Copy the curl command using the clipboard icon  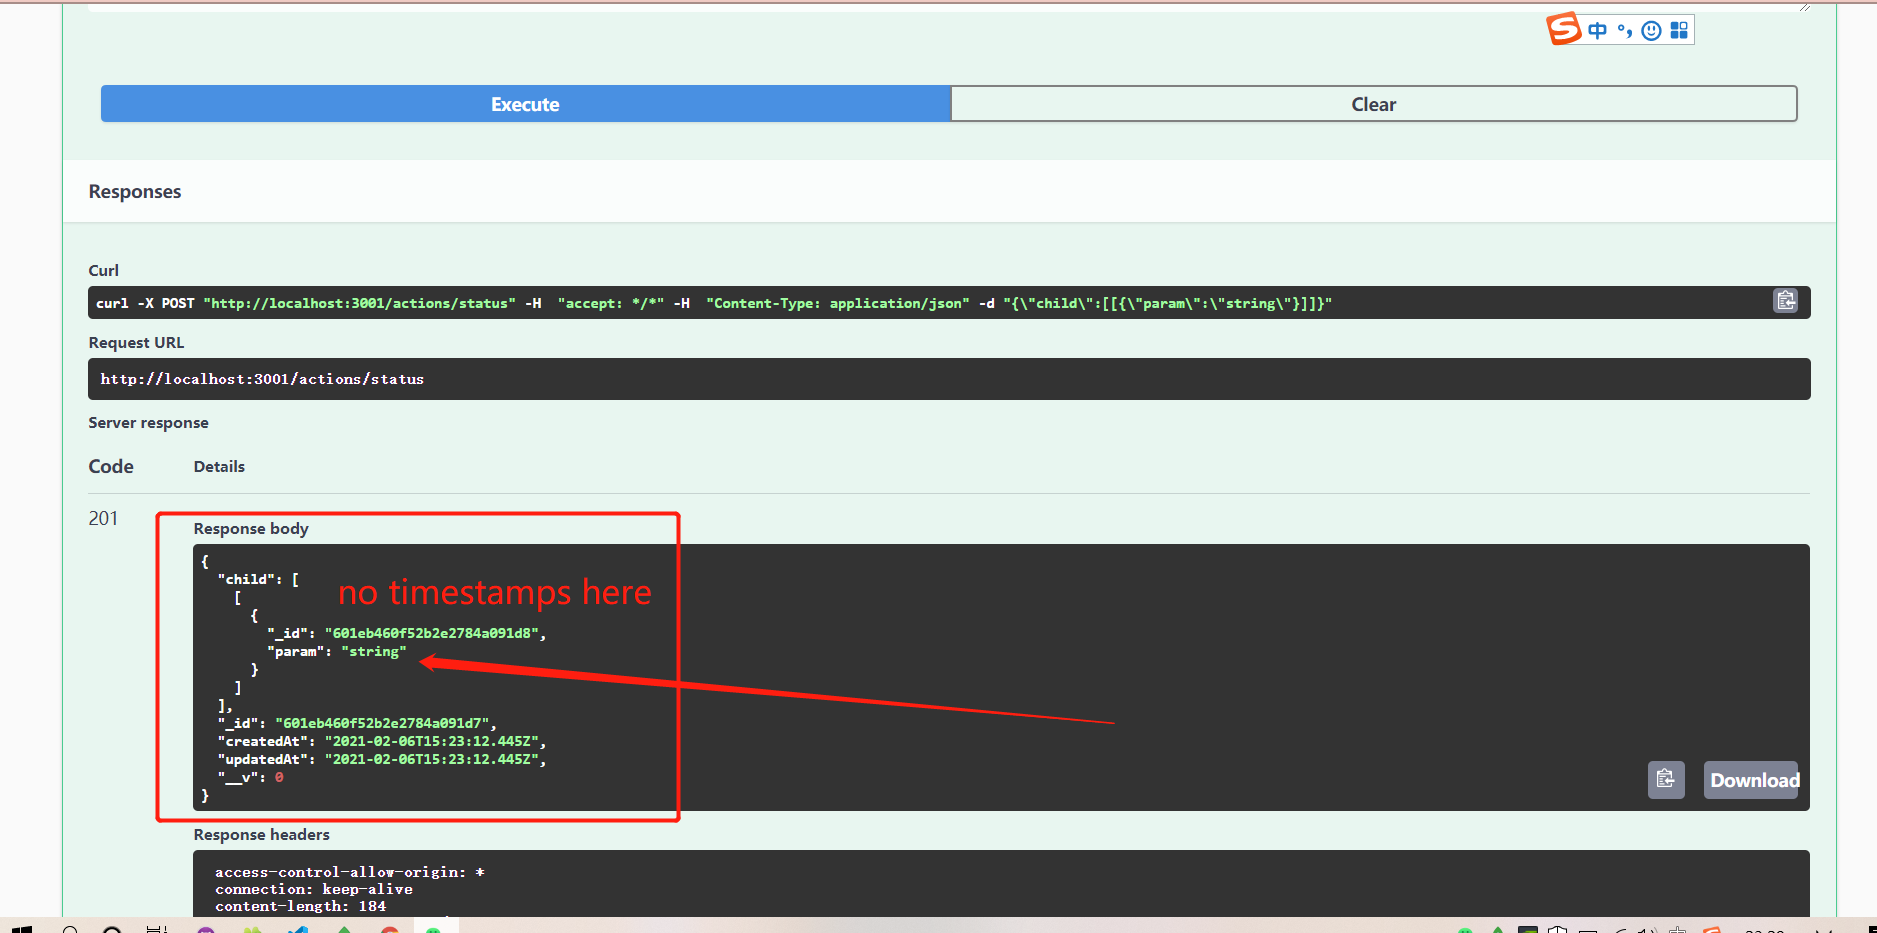[x=1786, y=301]
